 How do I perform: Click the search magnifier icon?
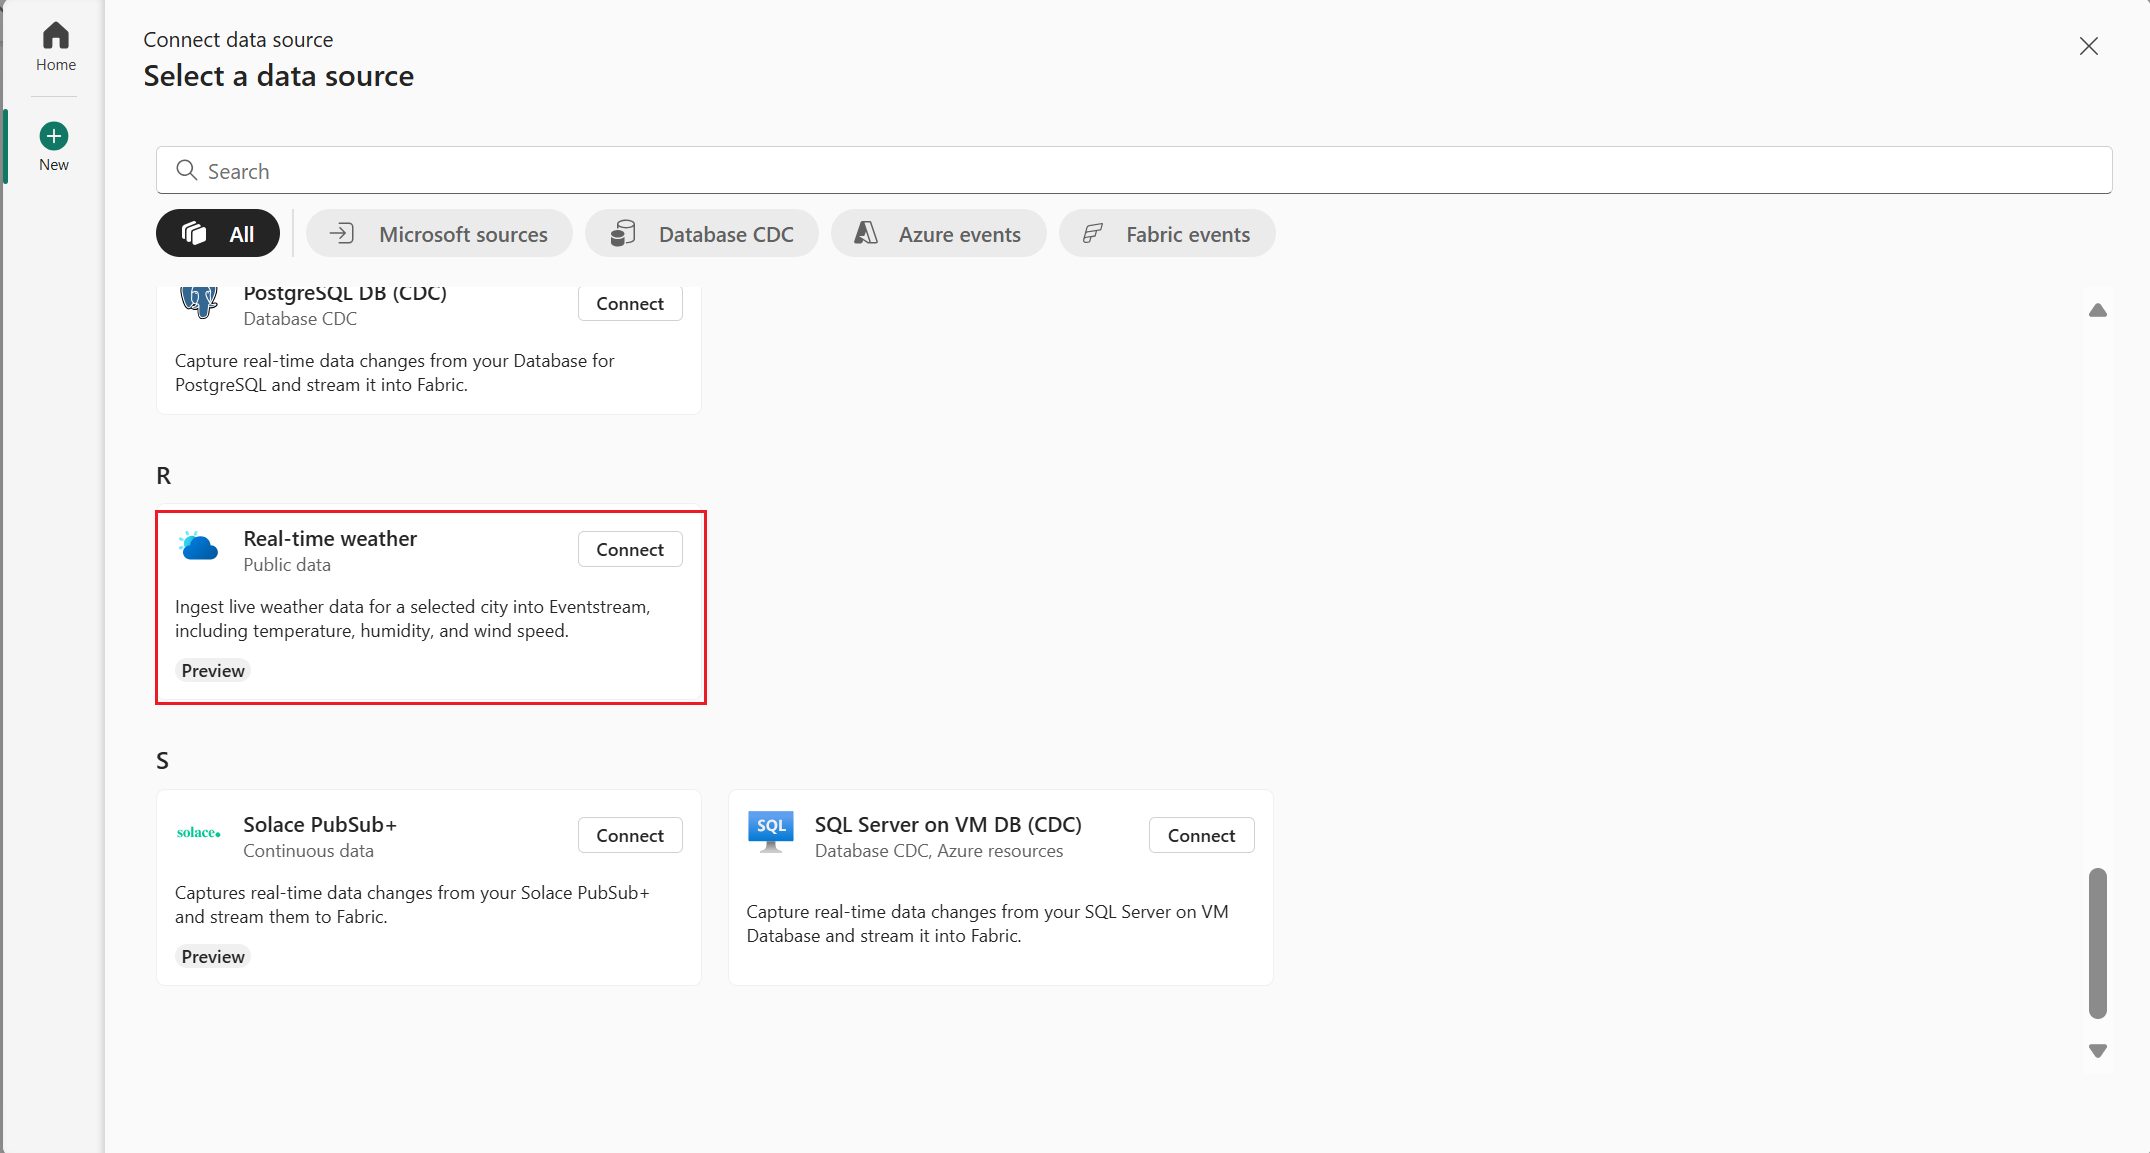[186, 171]
